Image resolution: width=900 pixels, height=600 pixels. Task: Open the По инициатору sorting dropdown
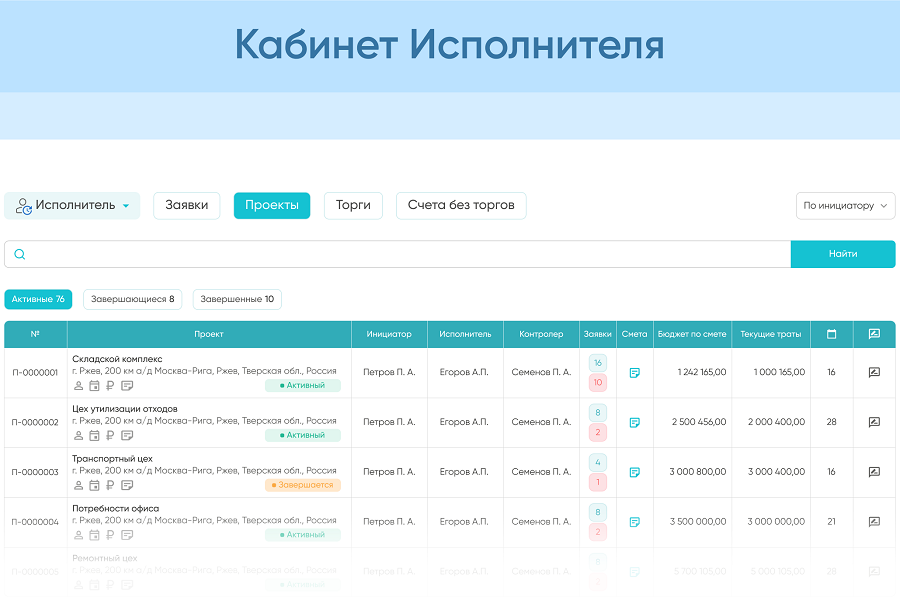point(845,206)
